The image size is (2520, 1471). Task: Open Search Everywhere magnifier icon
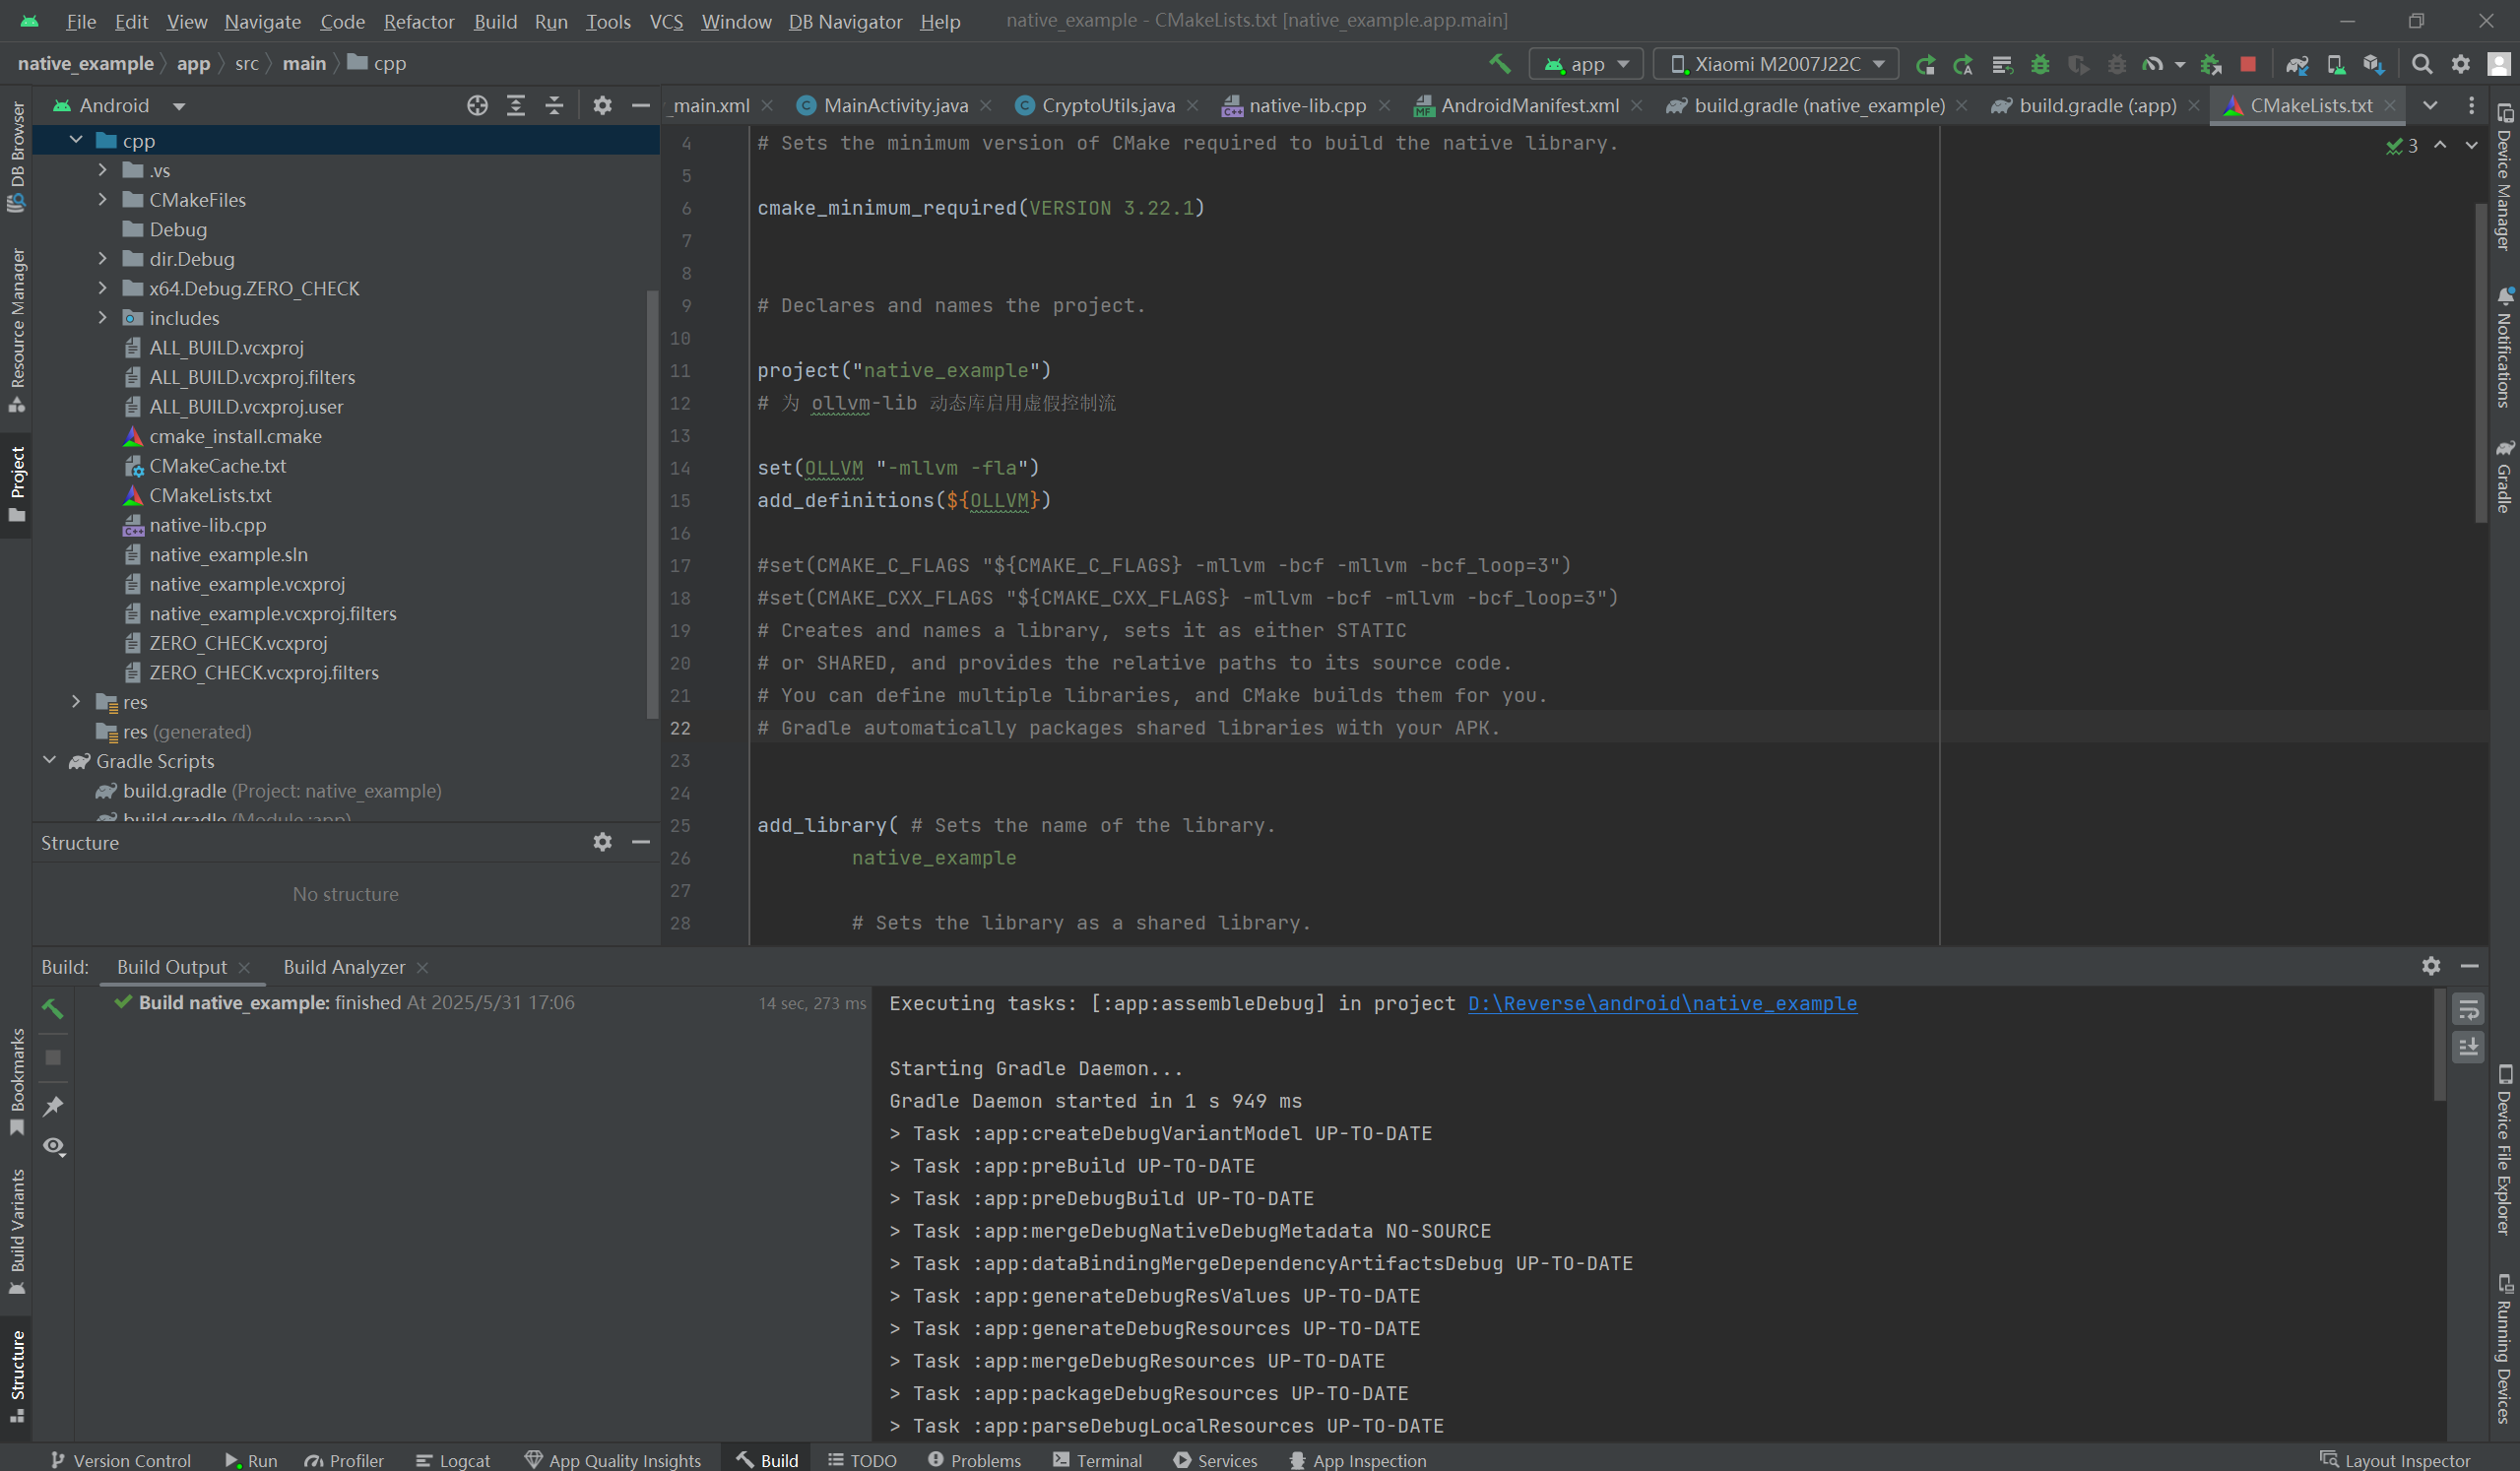2421,64
